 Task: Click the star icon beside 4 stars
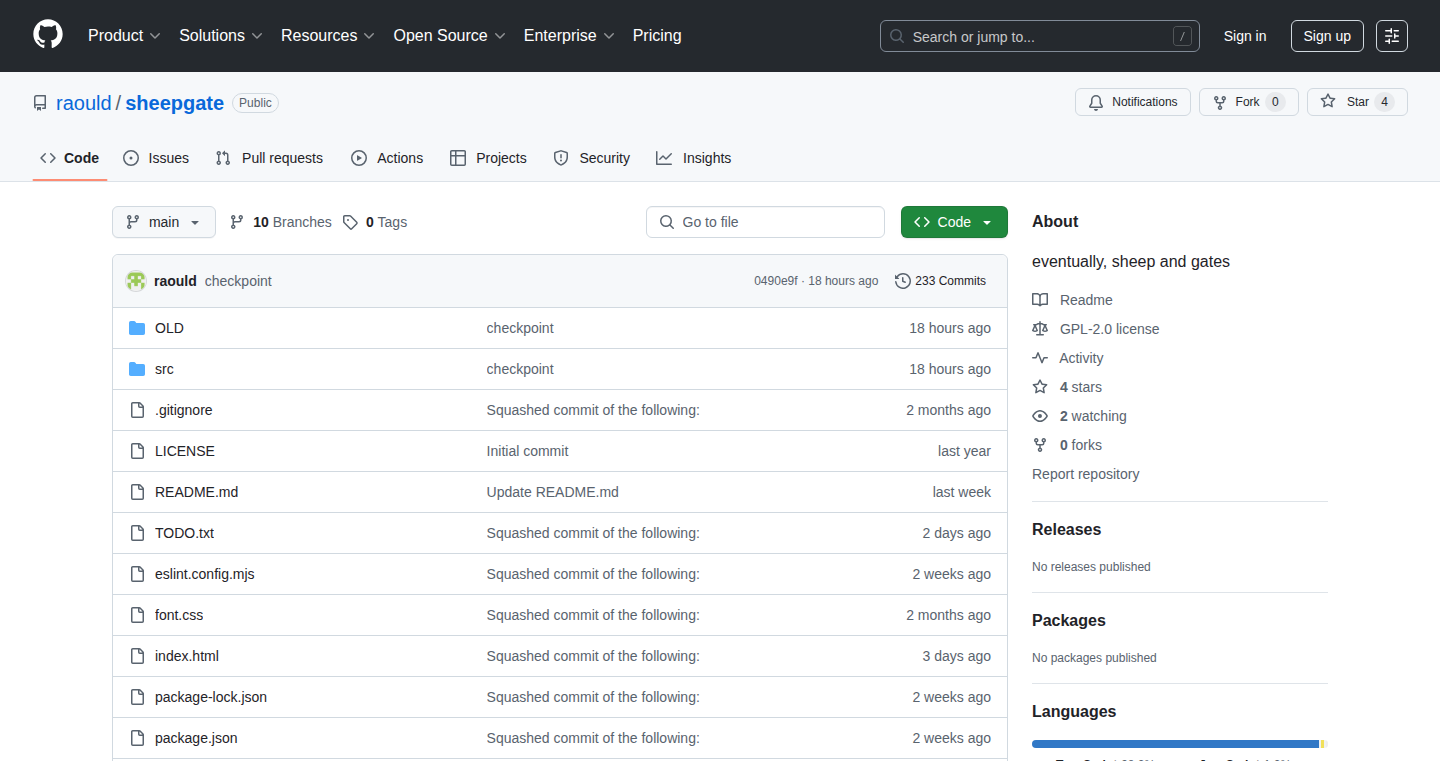(x=1040, y=387)
